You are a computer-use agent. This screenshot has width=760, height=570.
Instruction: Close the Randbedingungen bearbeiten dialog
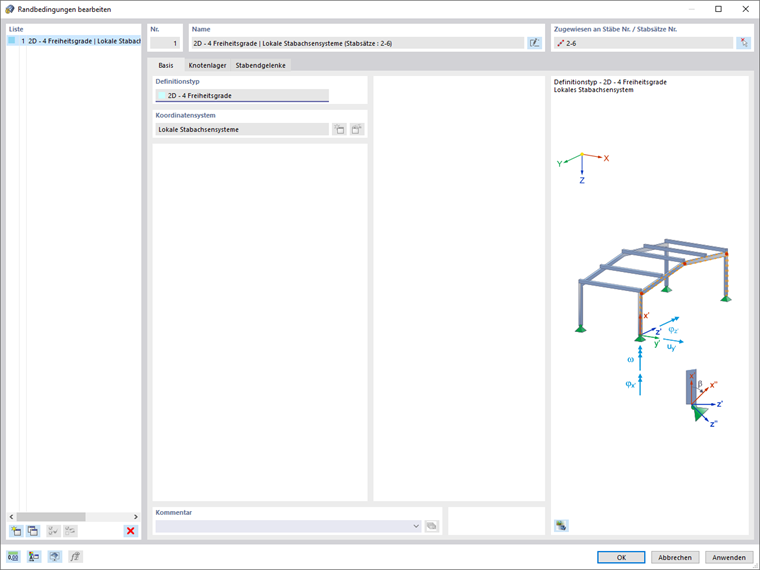click(745, 9)
